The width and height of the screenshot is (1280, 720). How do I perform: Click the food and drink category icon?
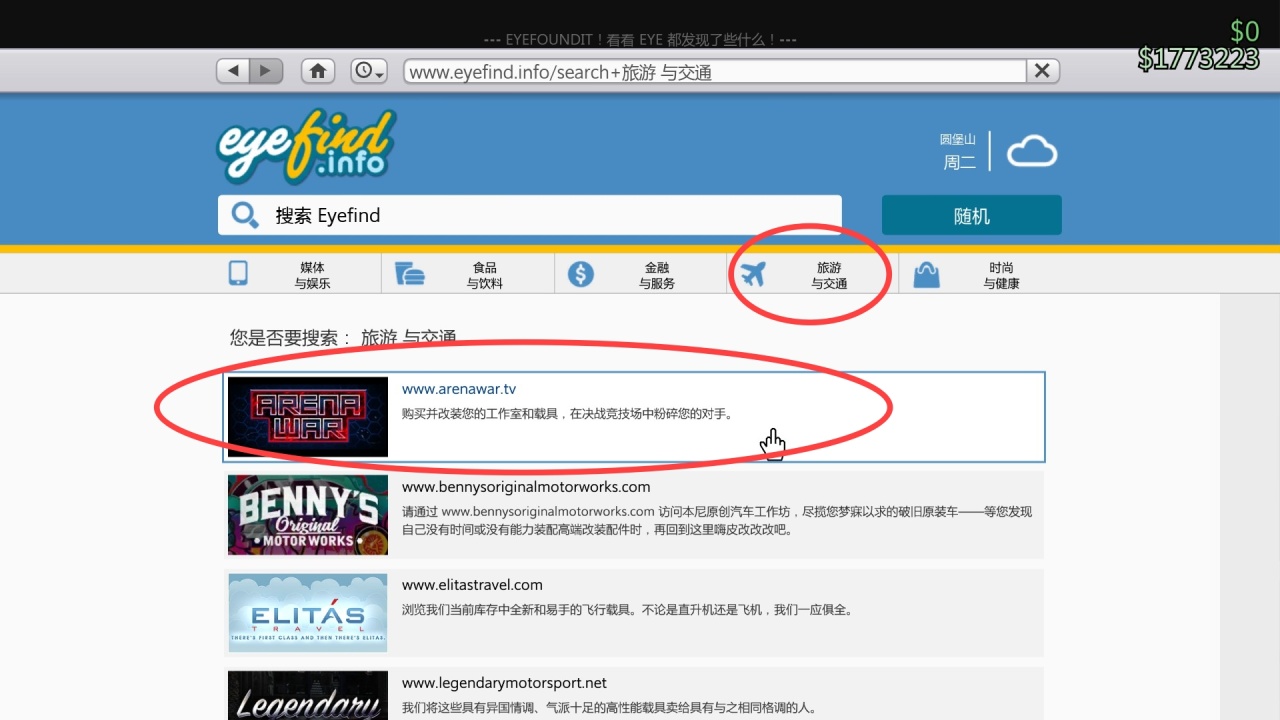click(x=410, y=273)
